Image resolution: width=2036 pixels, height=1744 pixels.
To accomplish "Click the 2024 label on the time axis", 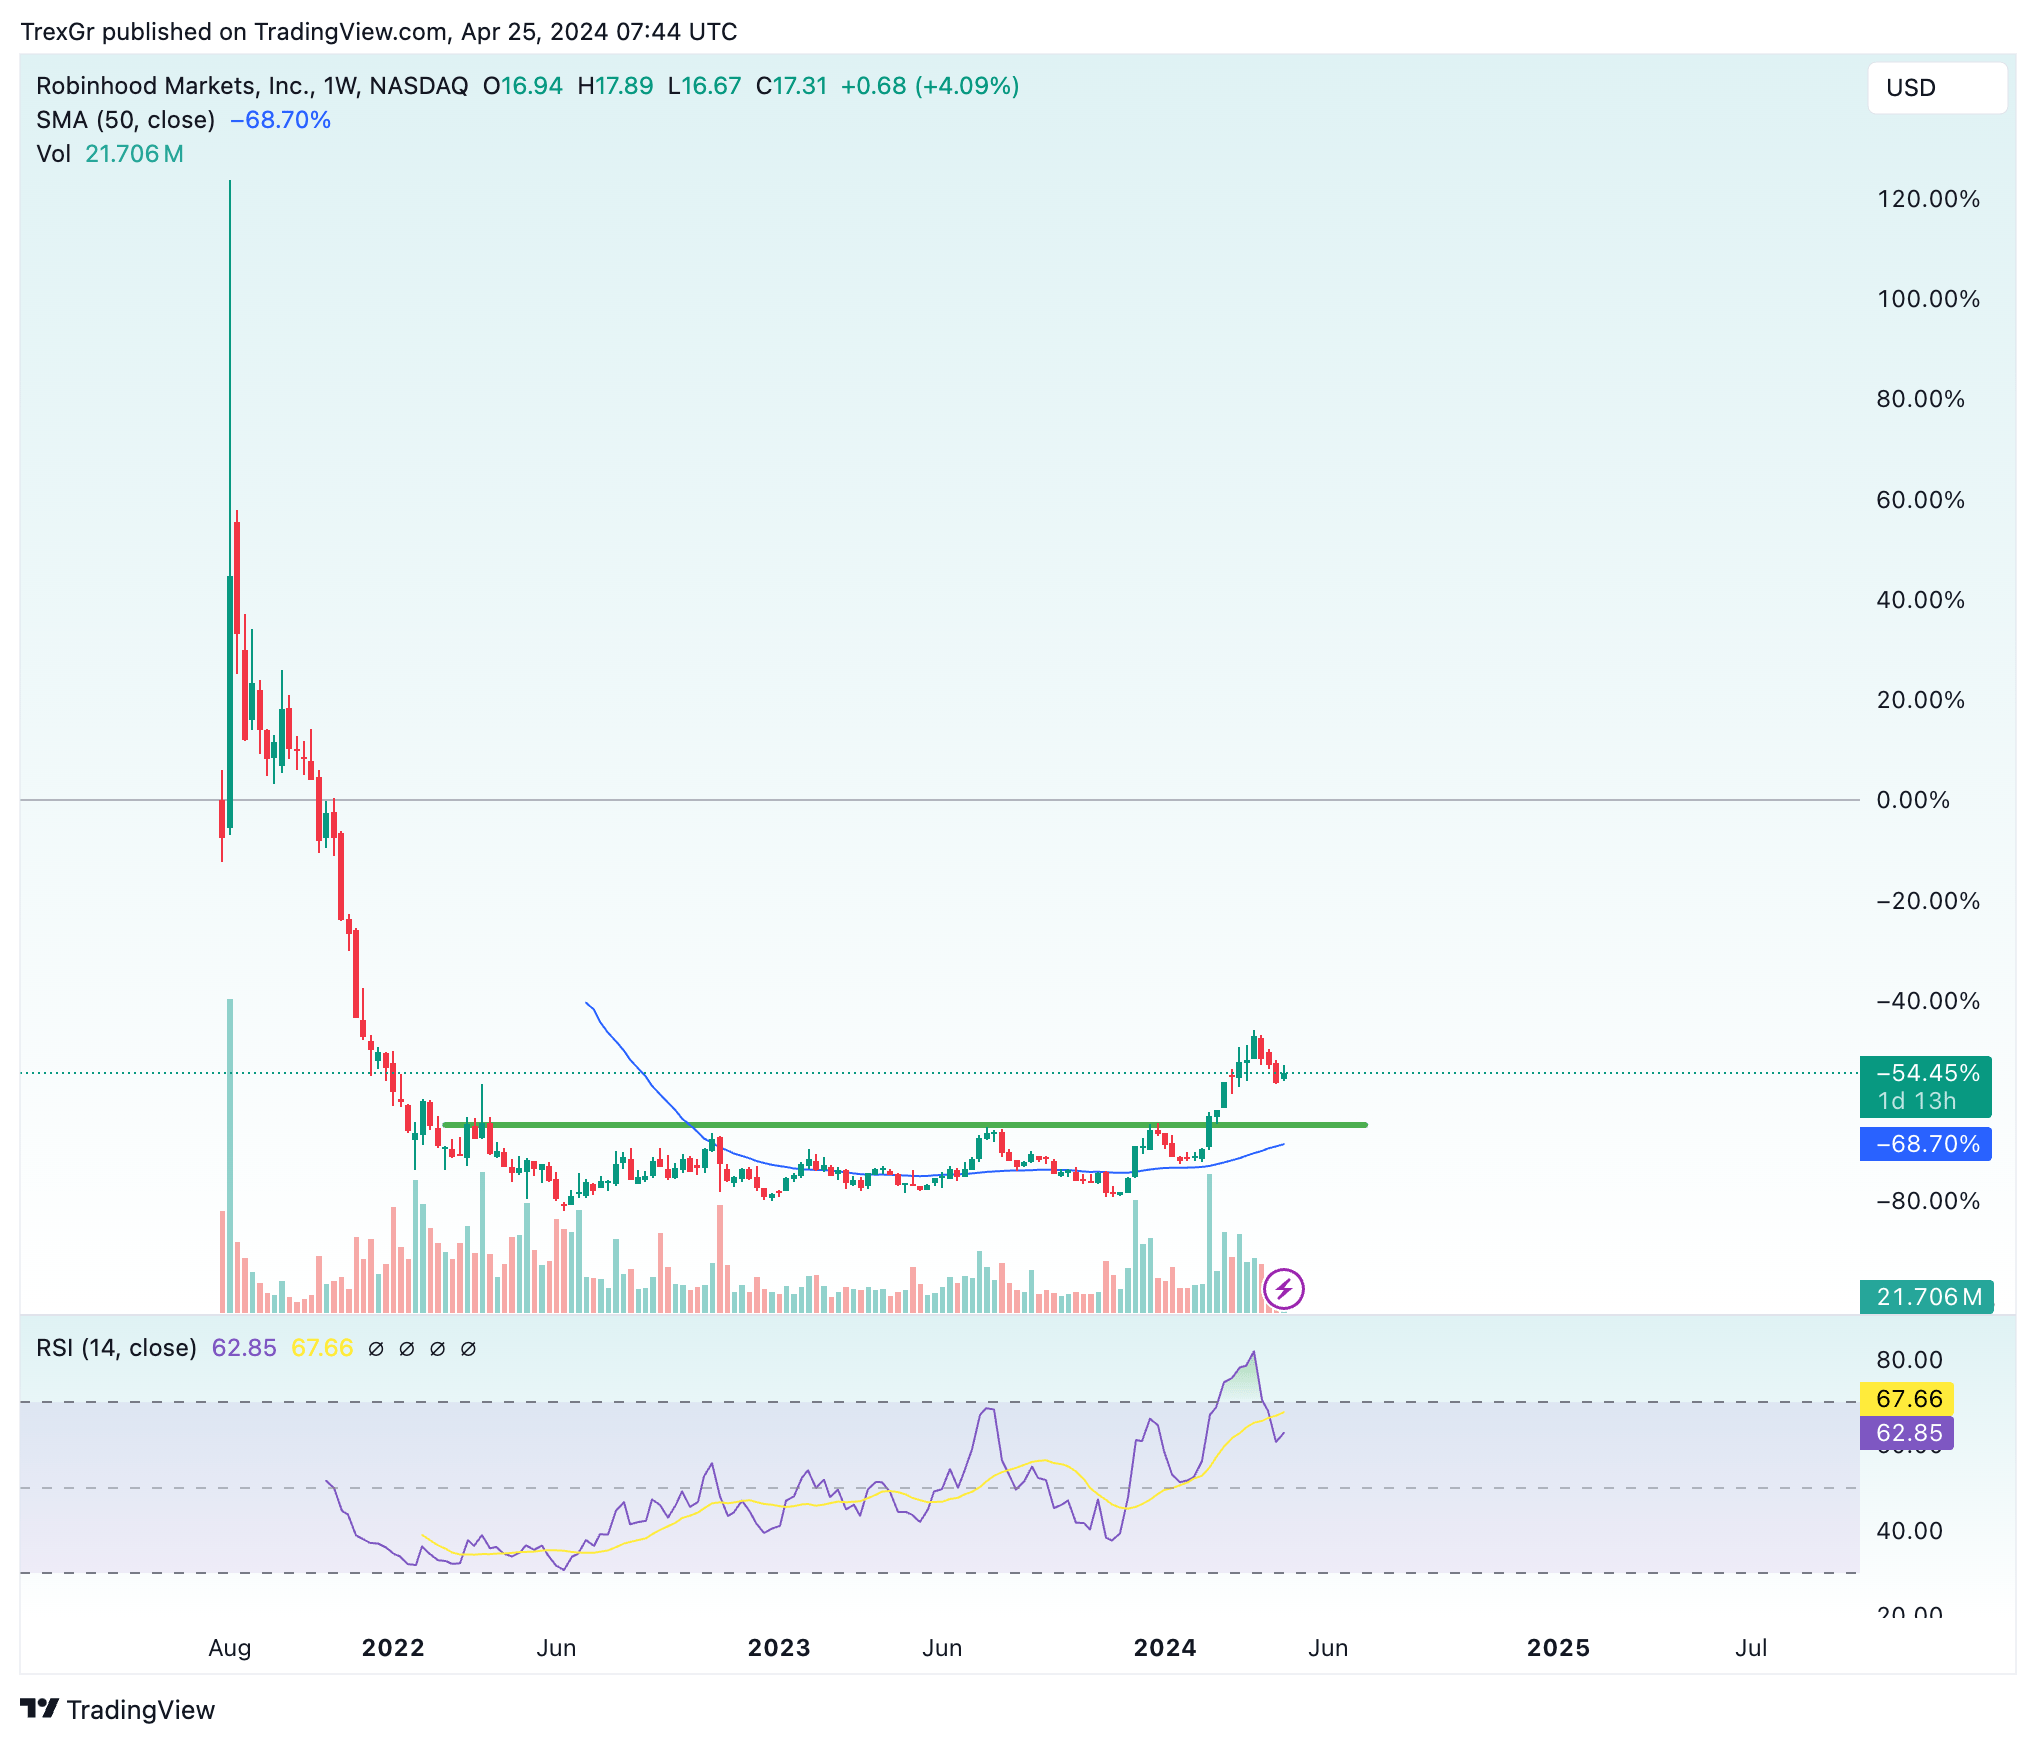I will click(x=1165, y=1647).
